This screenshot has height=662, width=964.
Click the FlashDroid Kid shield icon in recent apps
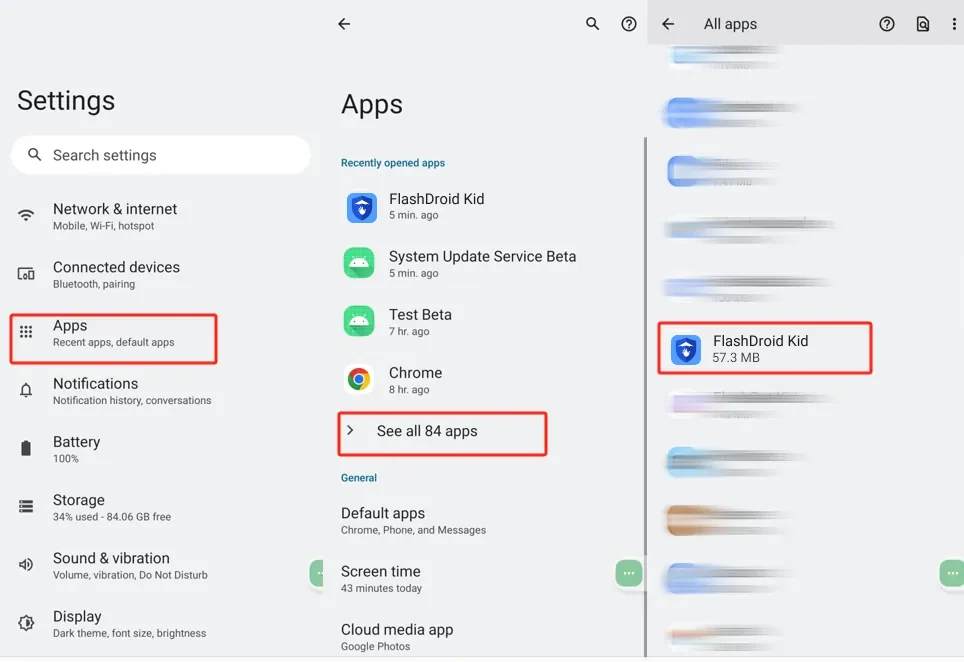tap(362, 207)
